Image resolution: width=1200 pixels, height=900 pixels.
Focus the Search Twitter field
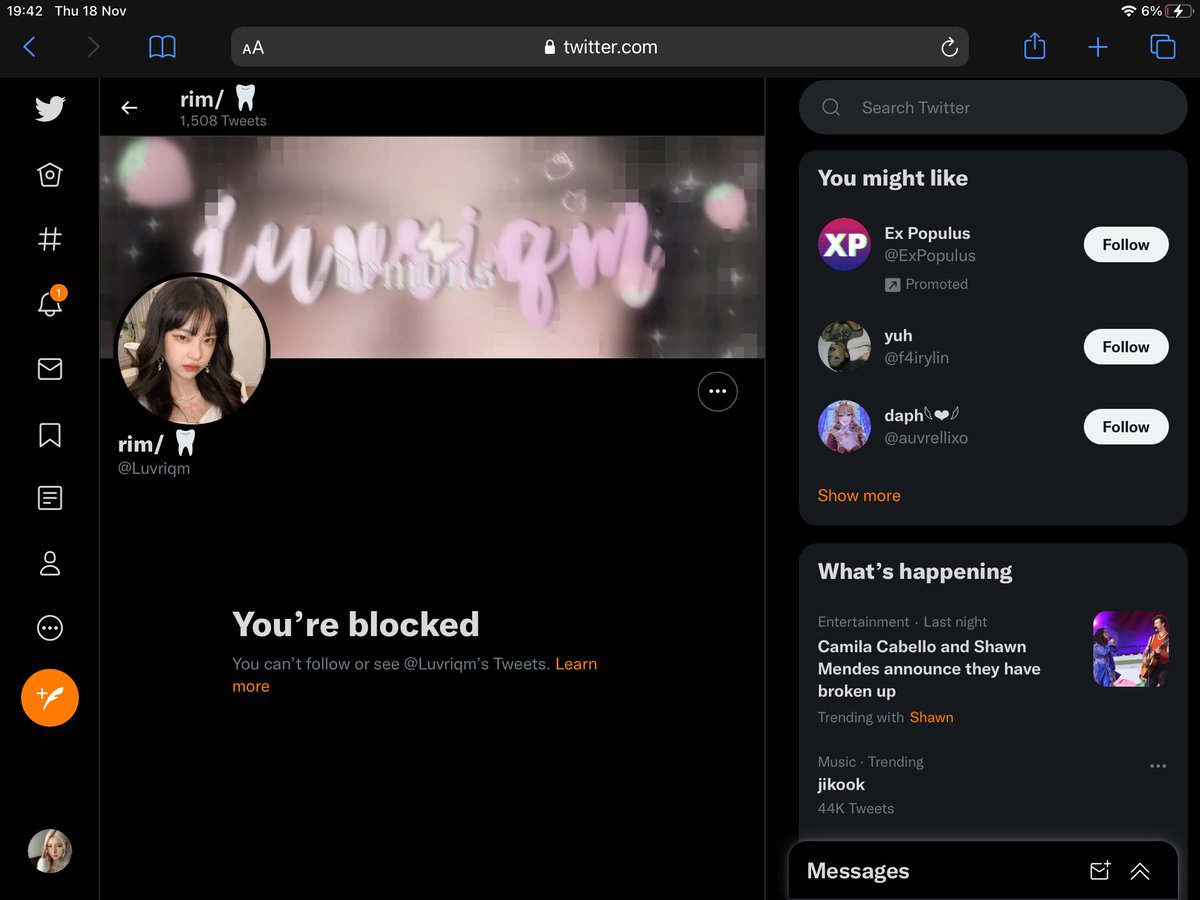[993, 107]
